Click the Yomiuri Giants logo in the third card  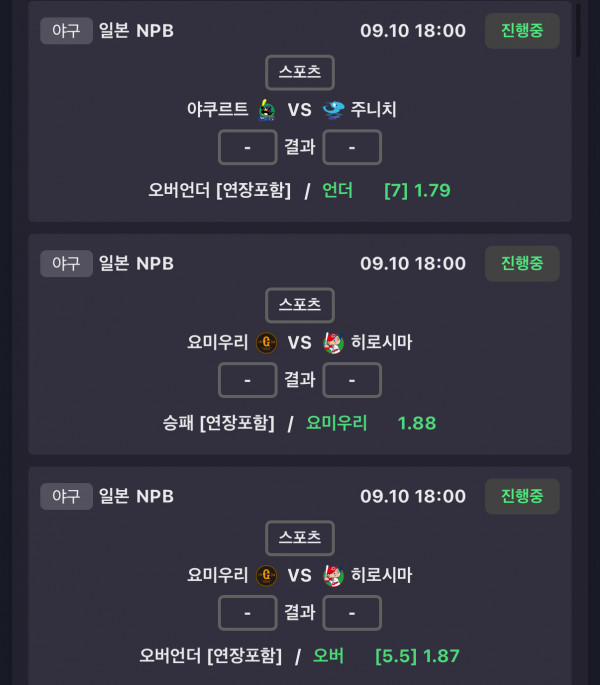pos(266,575)
